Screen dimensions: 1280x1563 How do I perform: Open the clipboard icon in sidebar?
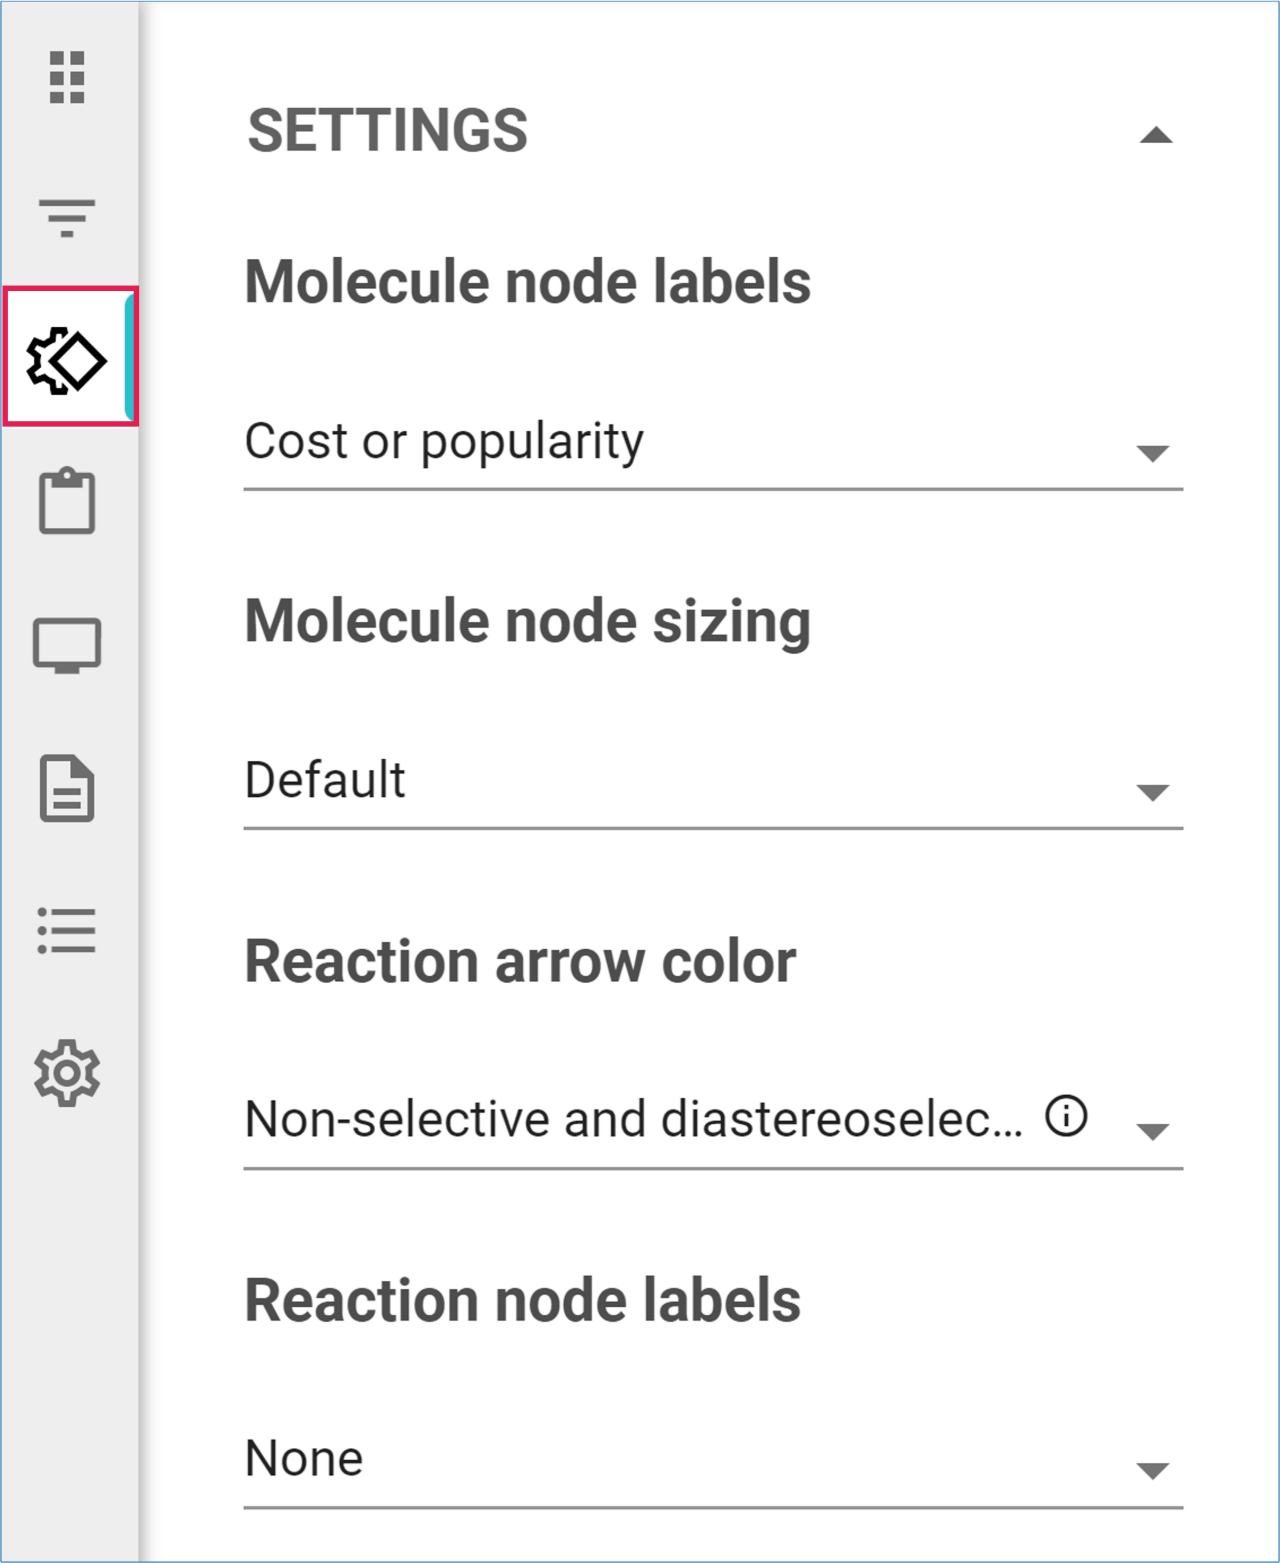click(x=67, y=501)
